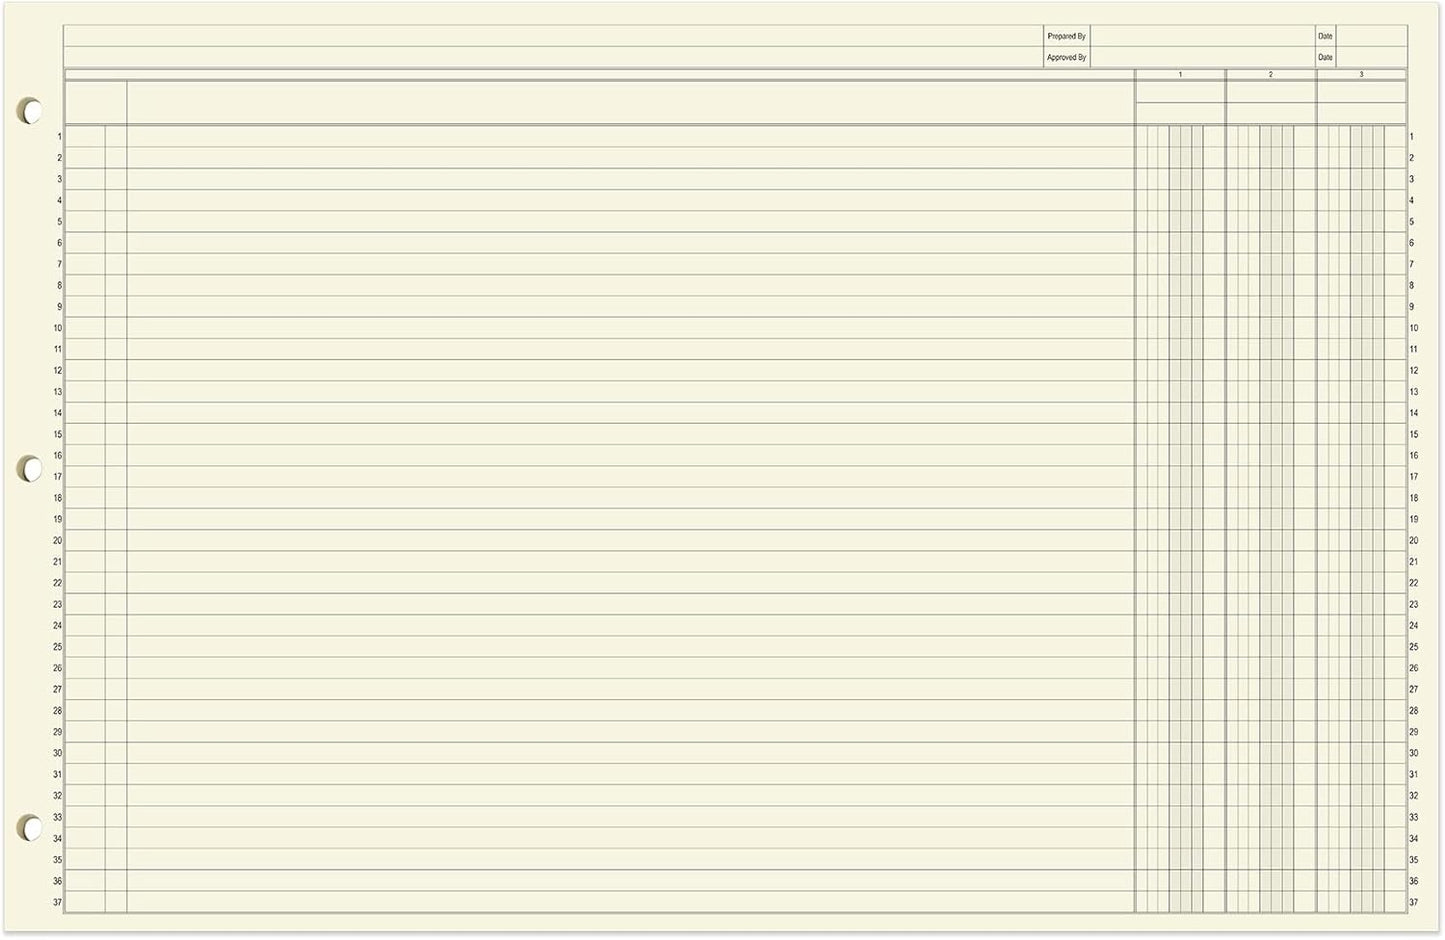Click numbered column header 1
The width and height of the screenshot is (1445, 940).
pyautogui.click(x=1180, y=73)
